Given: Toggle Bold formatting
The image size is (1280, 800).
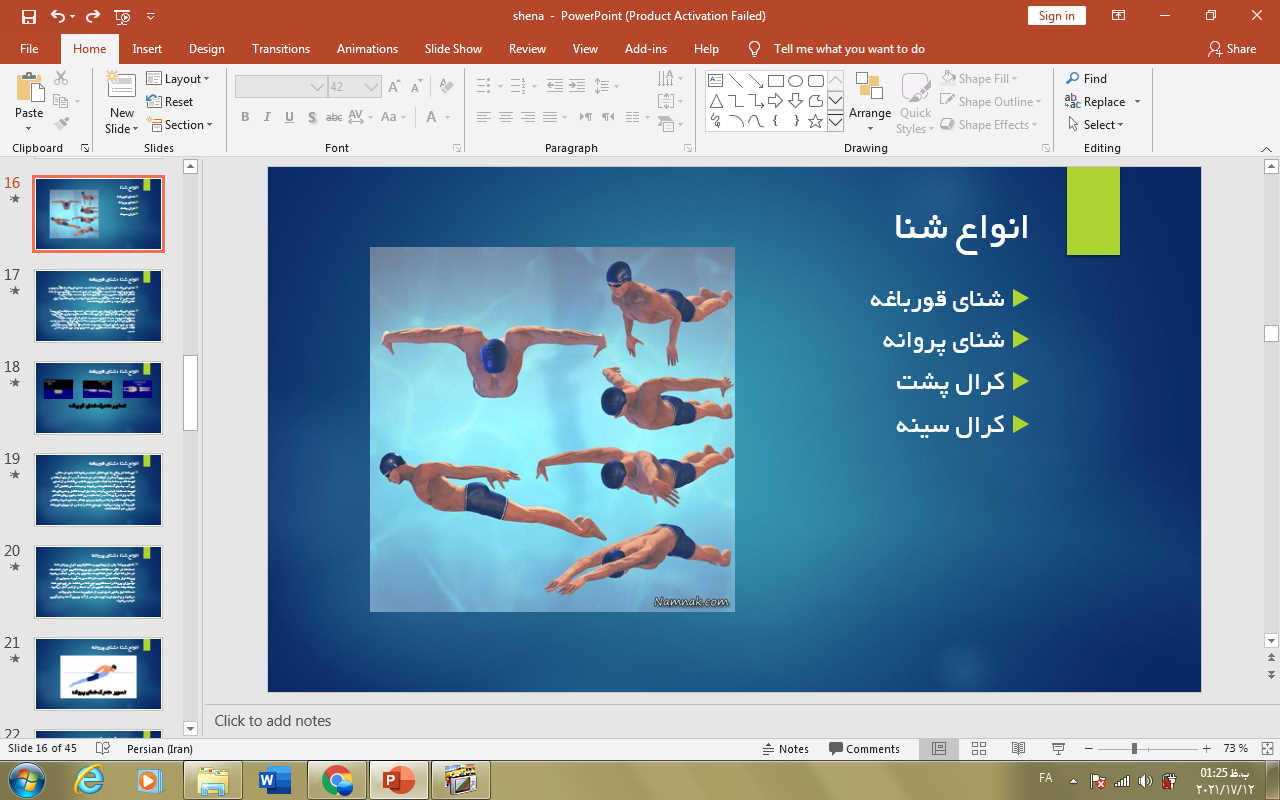Looking at the screenshot, I should pos(245,118).
